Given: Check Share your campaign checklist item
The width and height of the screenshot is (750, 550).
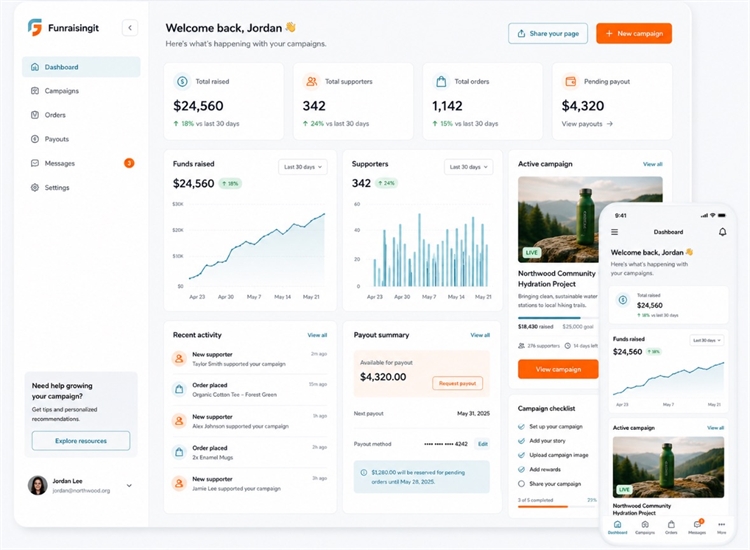Looking at the screenshot, I should (x=521, y=484).
